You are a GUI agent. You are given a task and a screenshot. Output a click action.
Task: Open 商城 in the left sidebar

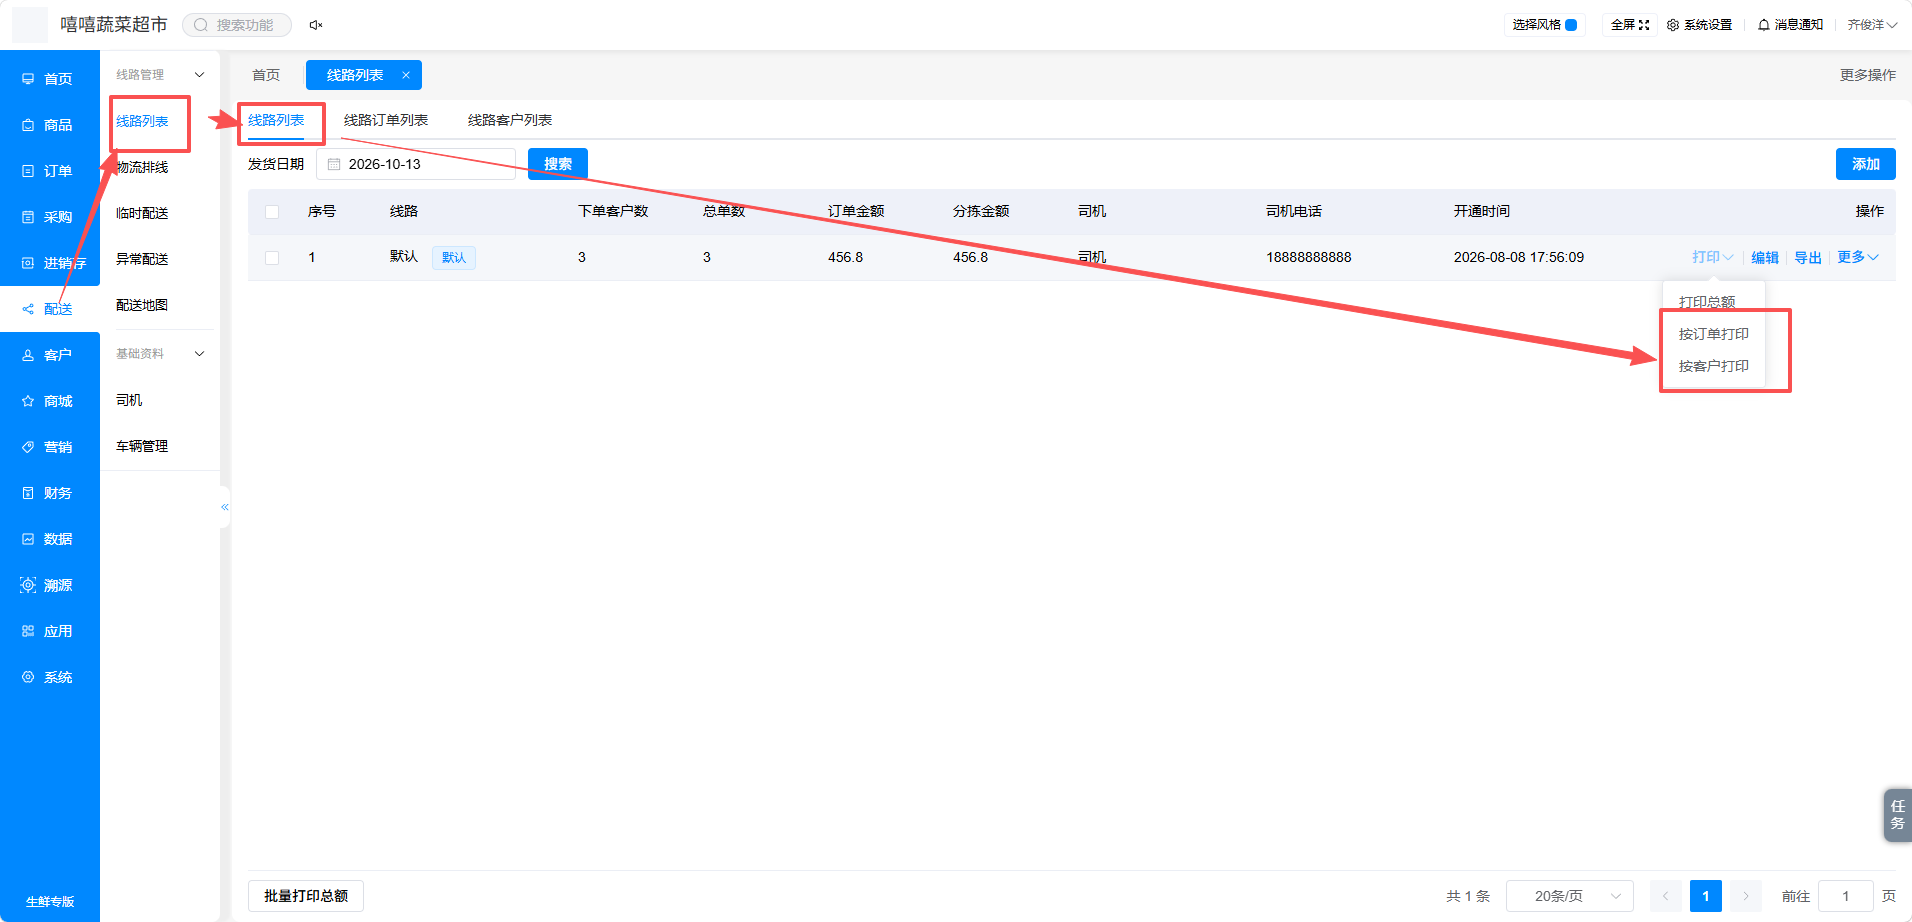pos(49,401)
